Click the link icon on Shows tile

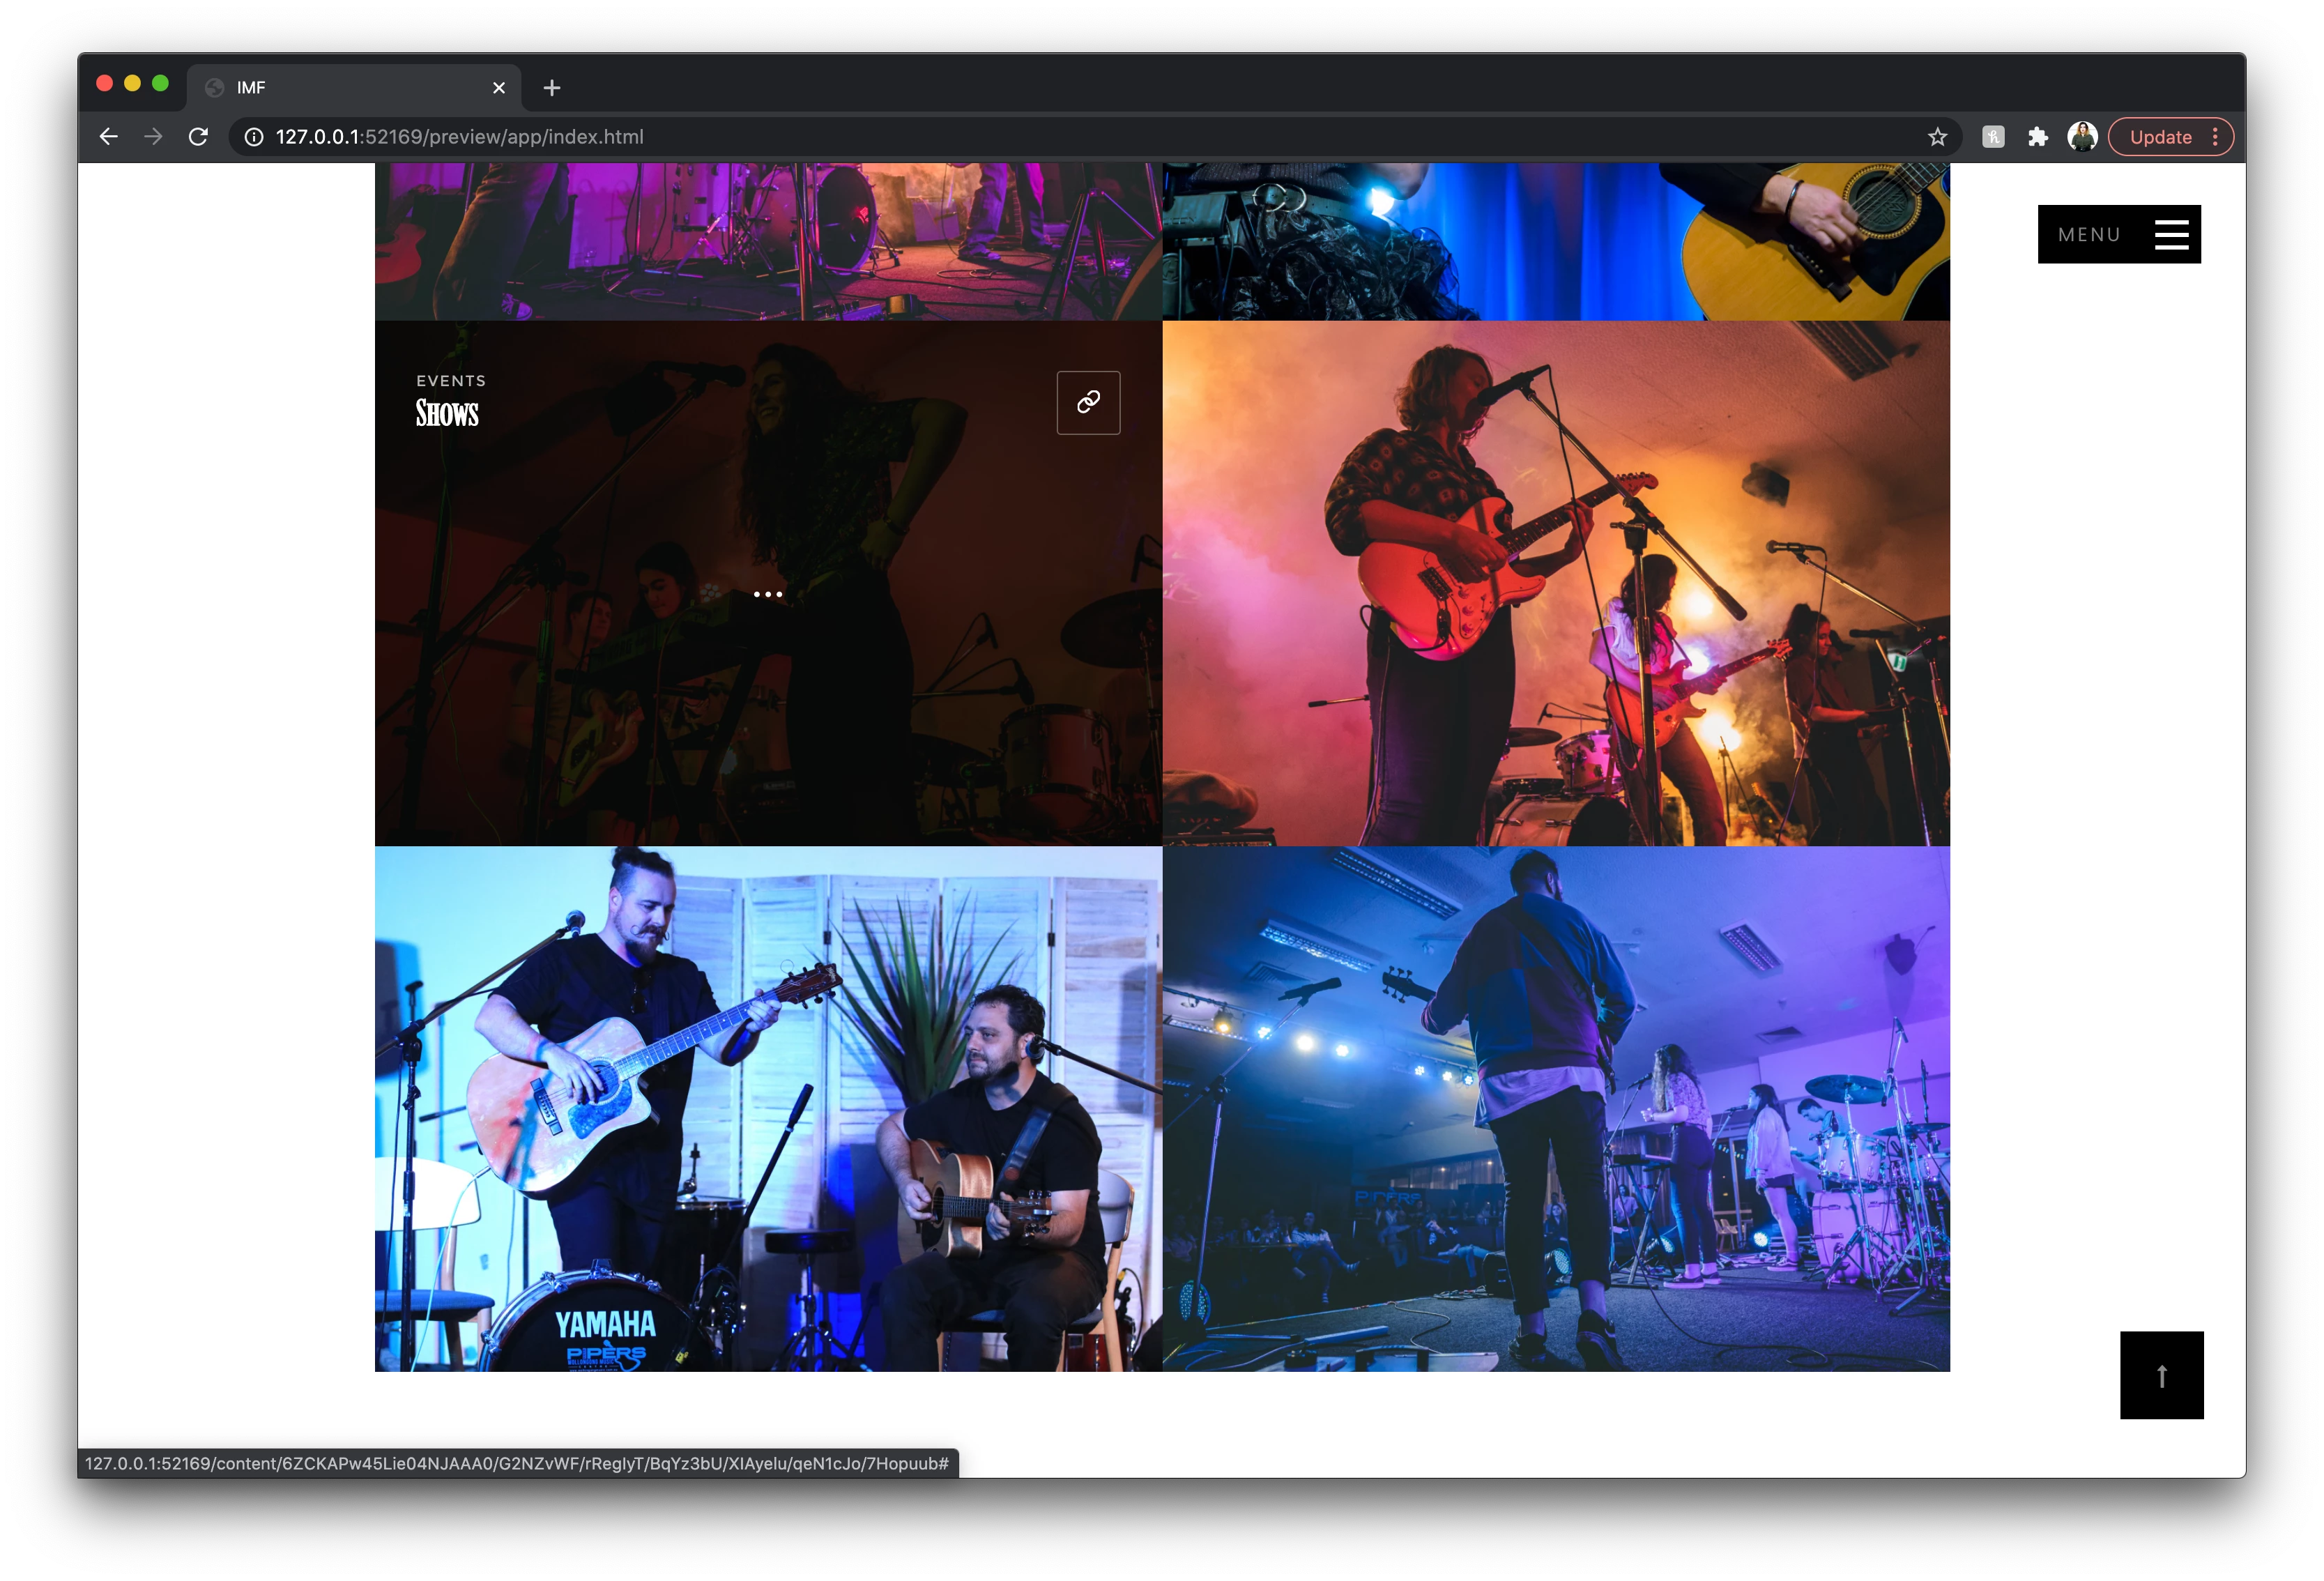click(1088, 402)
